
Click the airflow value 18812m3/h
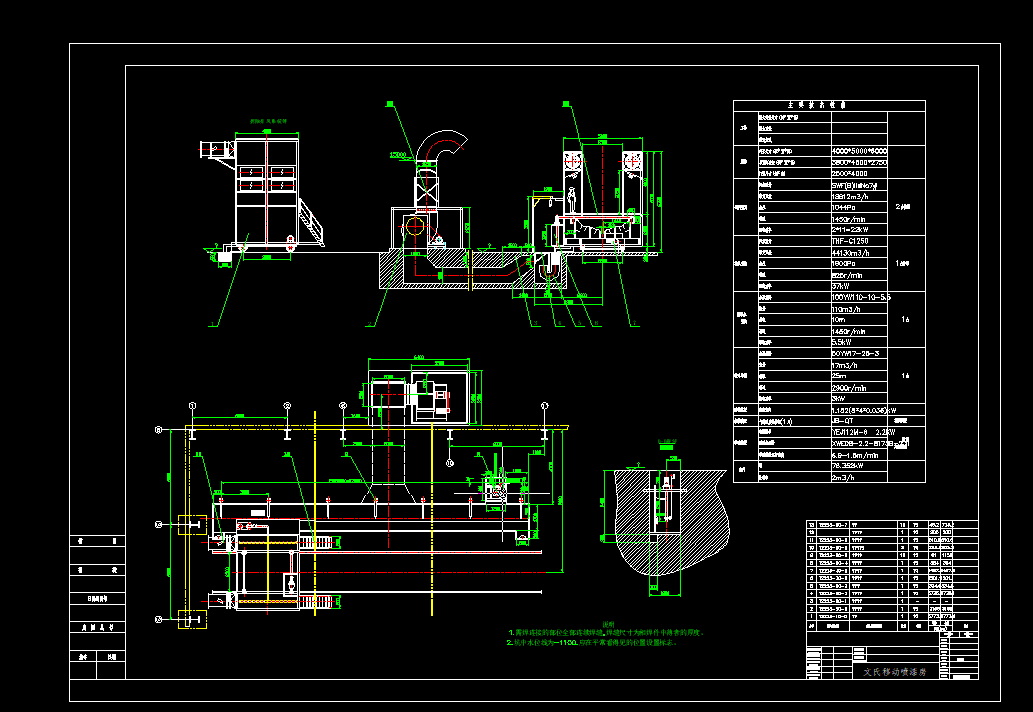click(852, 196)
